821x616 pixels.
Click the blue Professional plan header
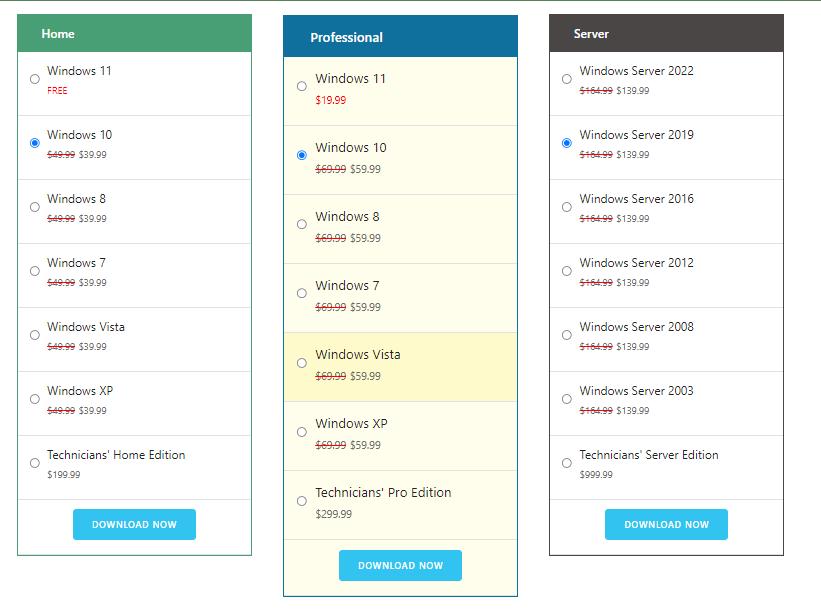coord(401,37)
